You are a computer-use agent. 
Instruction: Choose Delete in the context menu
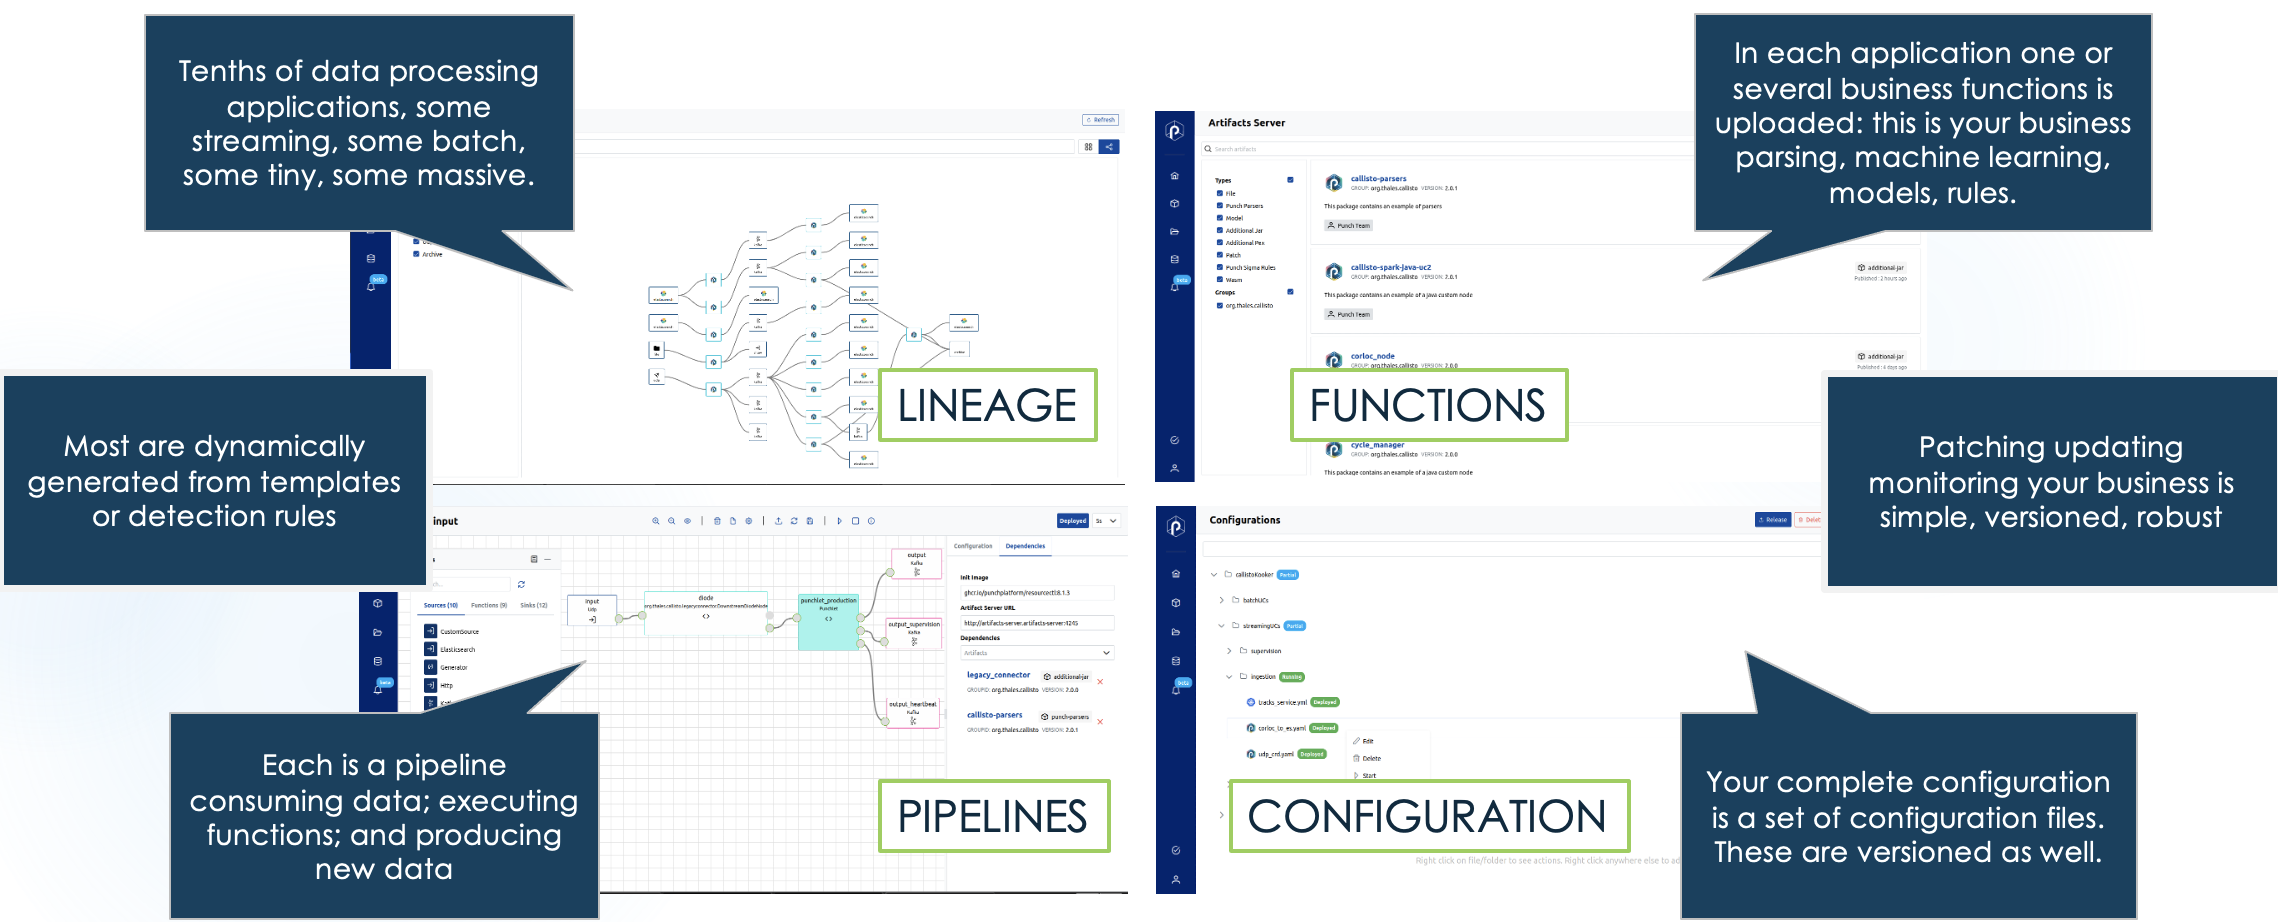1367,758
